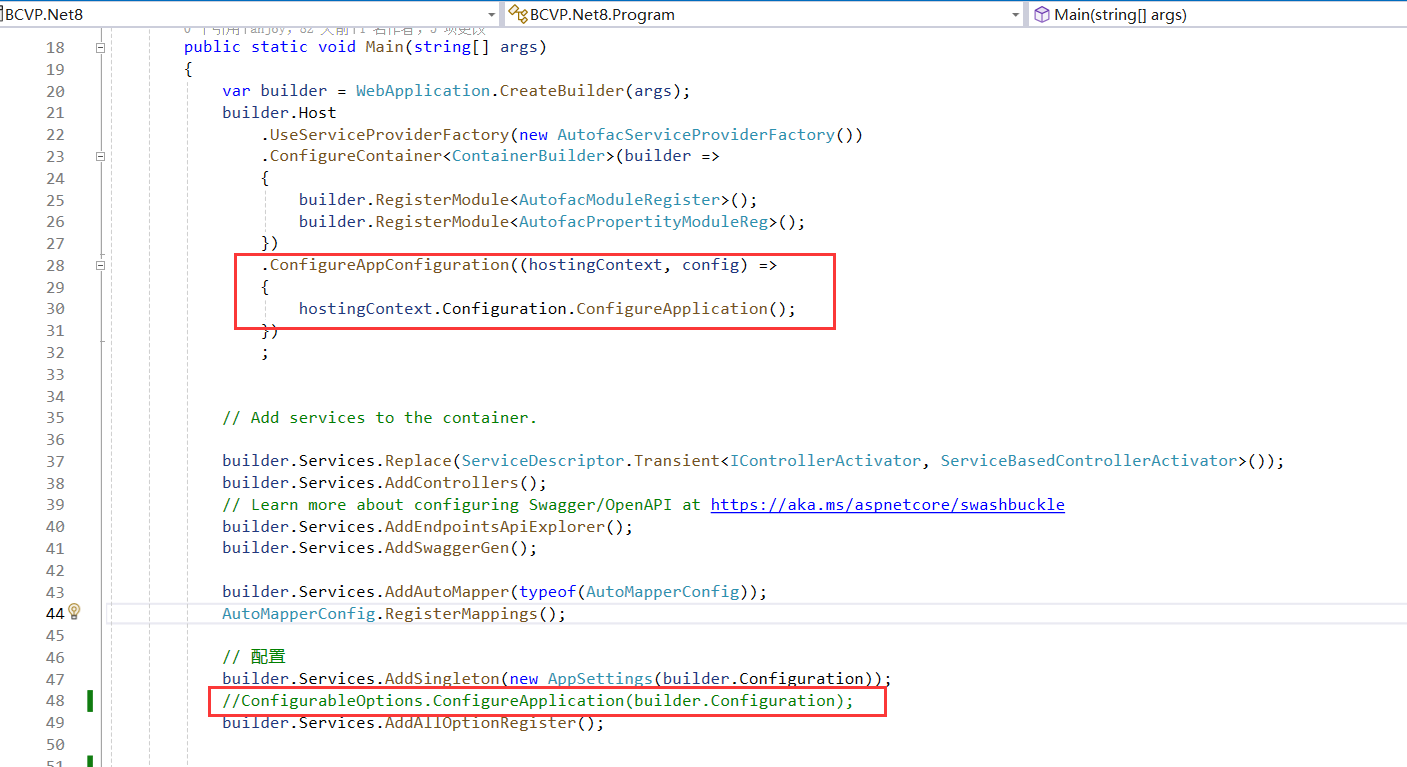
Task: Click 'AutofacServiceProviderFactory' on line 22
Action: click(x=696, y=134)
